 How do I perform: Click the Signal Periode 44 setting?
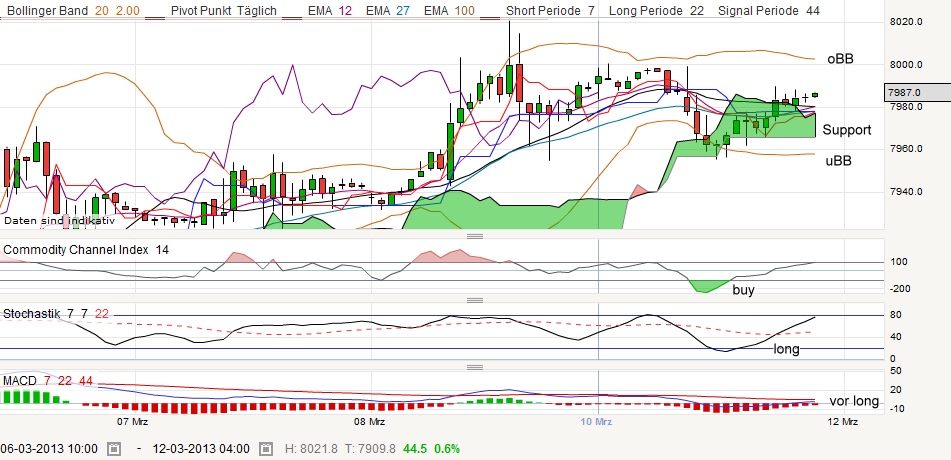click(x=767, y=11)
